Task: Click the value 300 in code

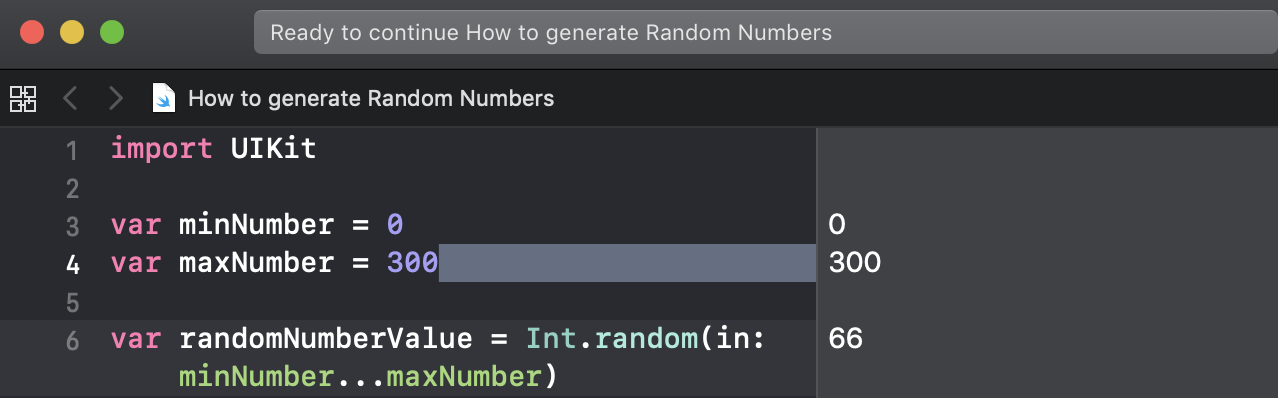Action: coord(412,263)
